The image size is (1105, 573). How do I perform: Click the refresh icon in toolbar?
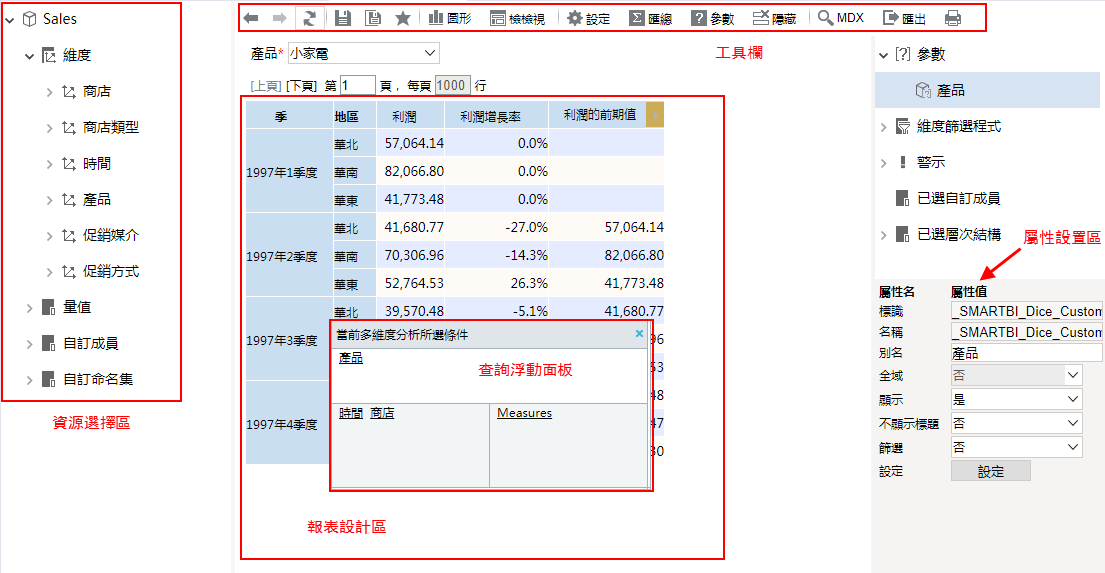coord(310,18)
